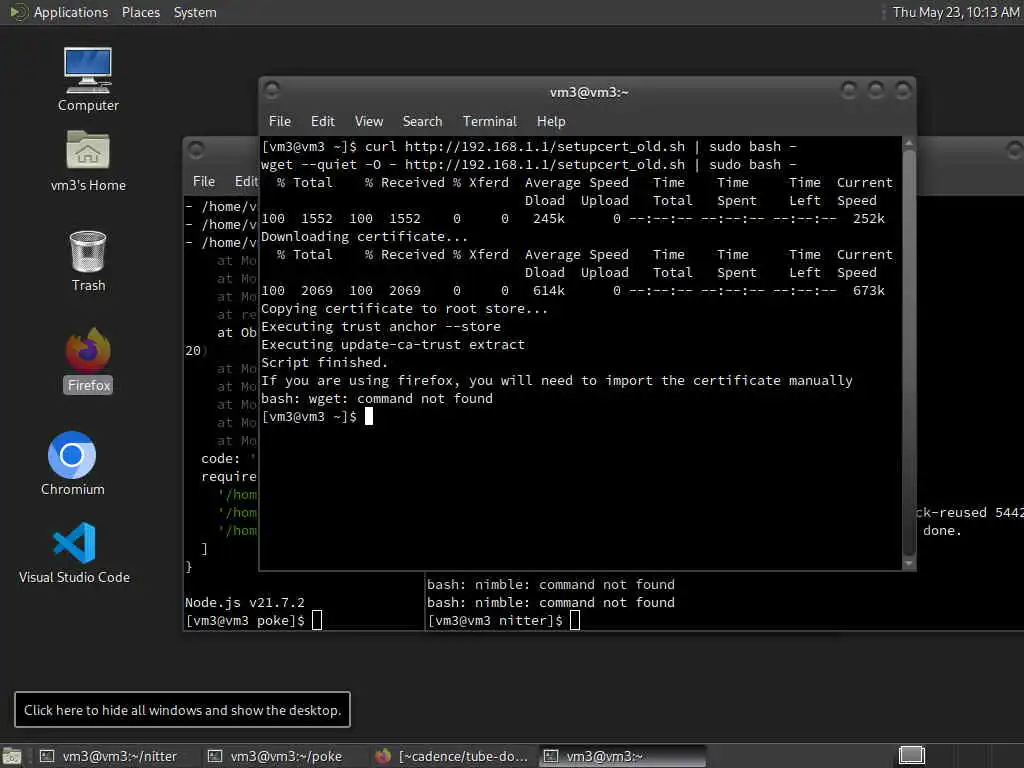Open the Computer desktop icon
1024x768 pixels.
click(88, 79)
